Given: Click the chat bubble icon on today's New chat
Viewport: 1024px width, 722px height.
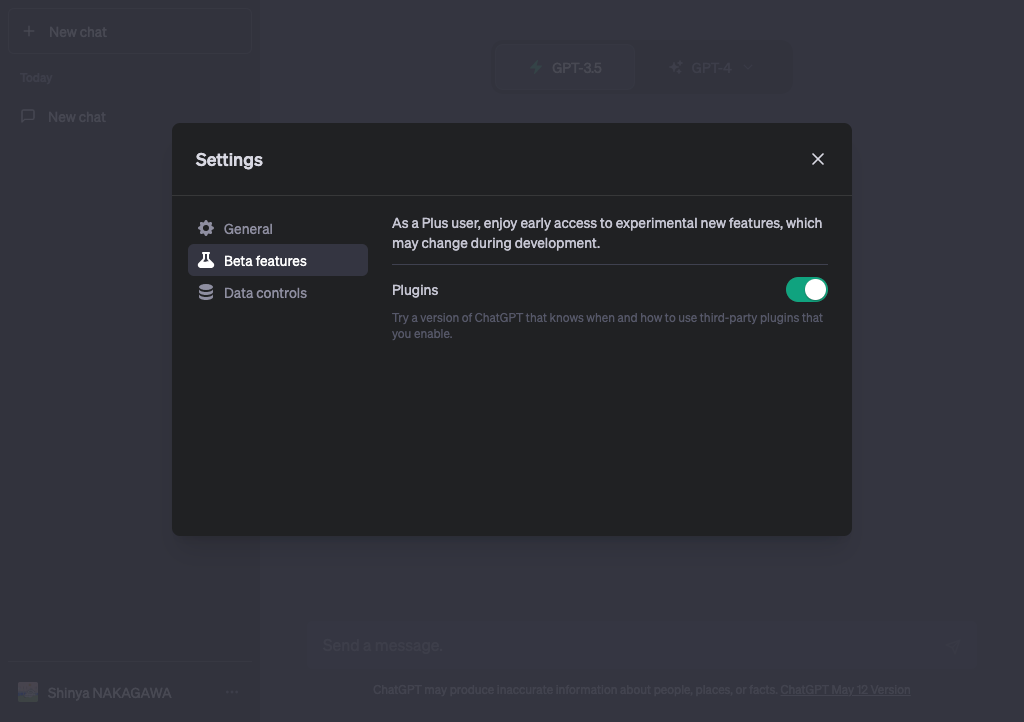Looking at the screenshot, I should [x=28, y=117].
